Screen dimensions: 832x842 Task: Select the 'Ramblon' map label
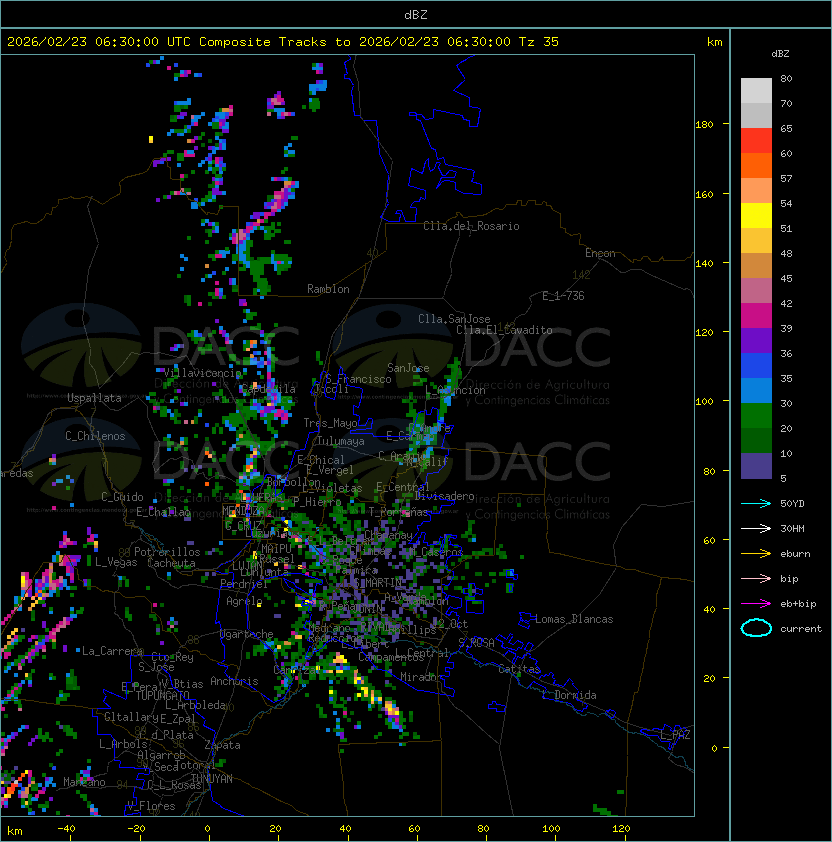[328, 289]
